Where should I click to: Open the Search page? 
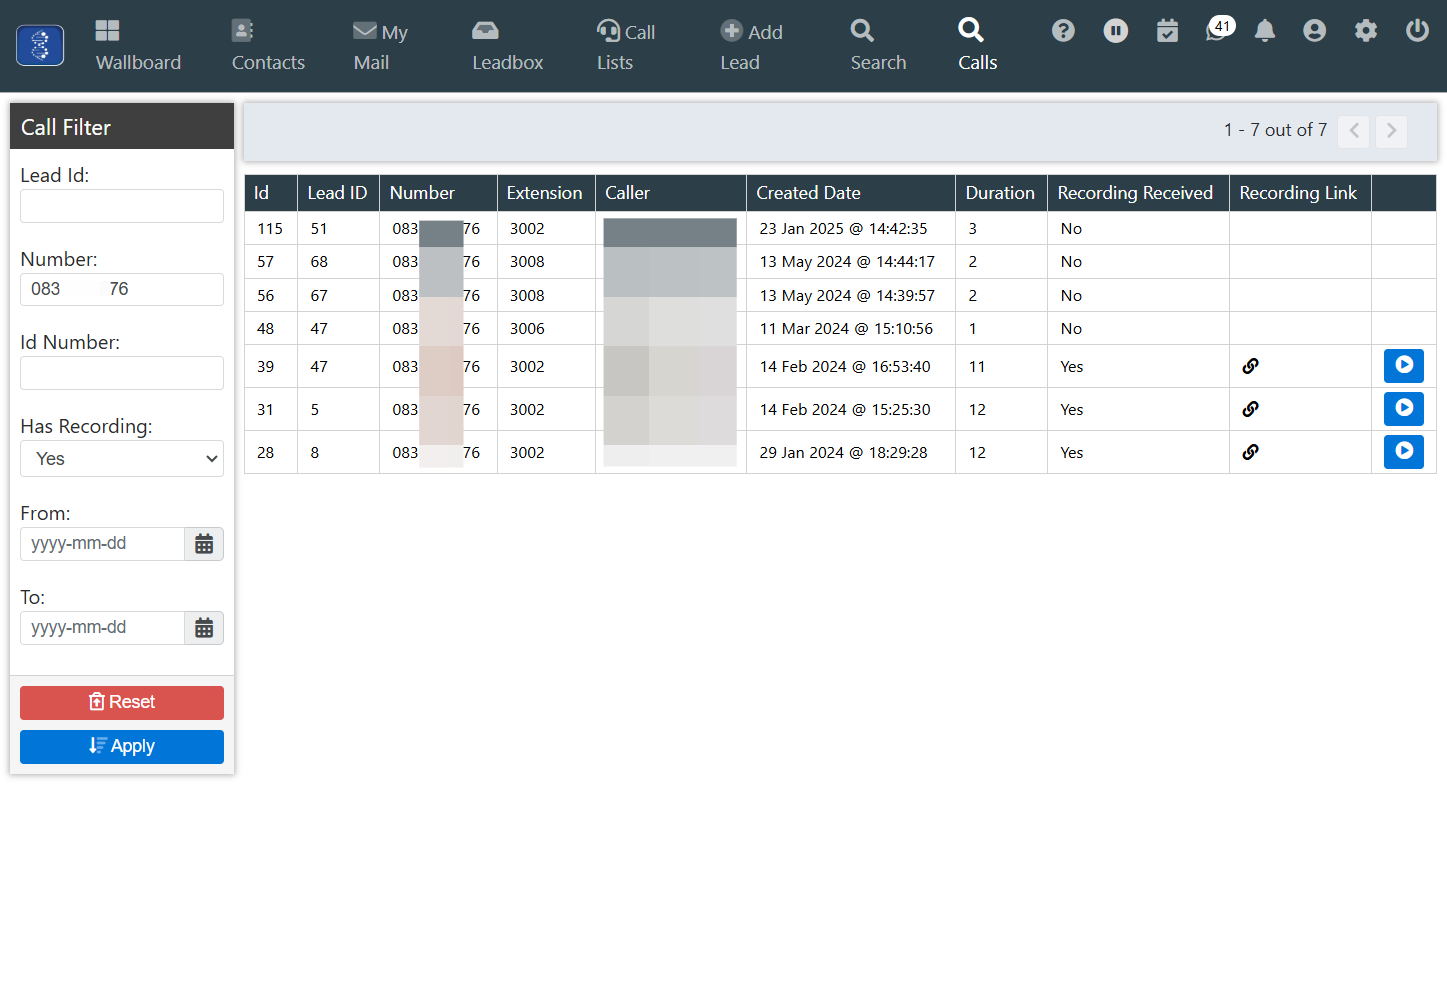878,46
